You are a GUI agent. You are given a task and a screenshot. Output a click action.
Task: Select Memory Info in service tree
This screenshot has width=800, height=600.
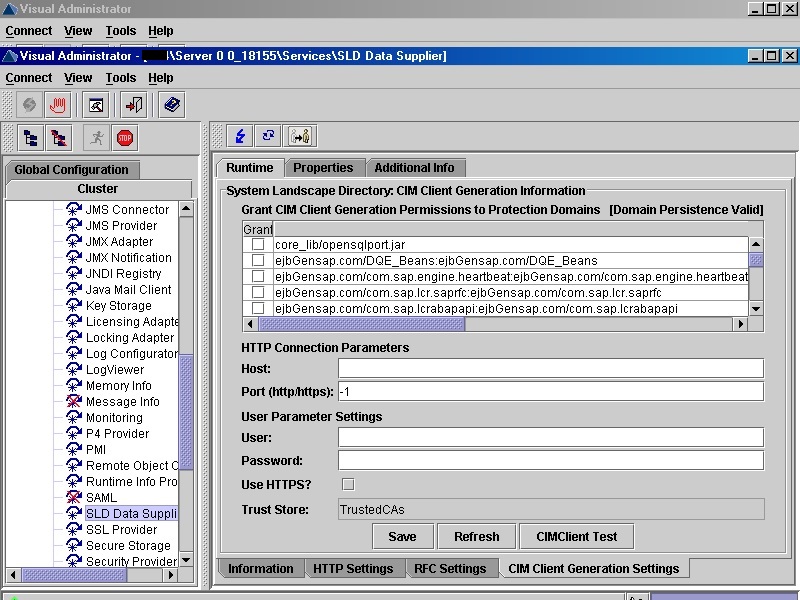coord(118,385)
